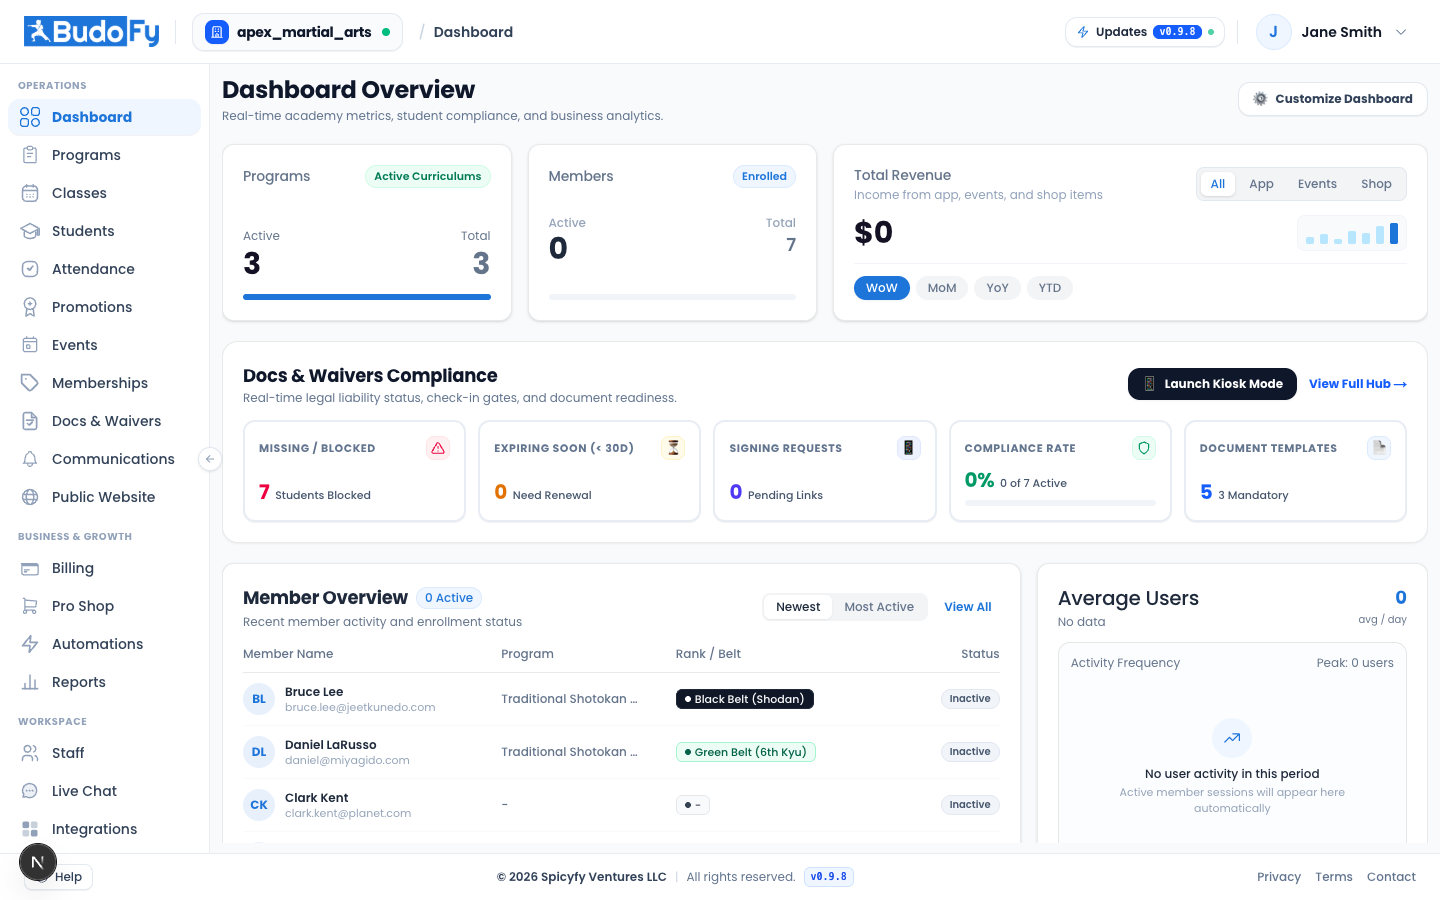This screenshot has height=900, width=1440.
Task: Open Public Website globe icon
Action: pos(30,497)
